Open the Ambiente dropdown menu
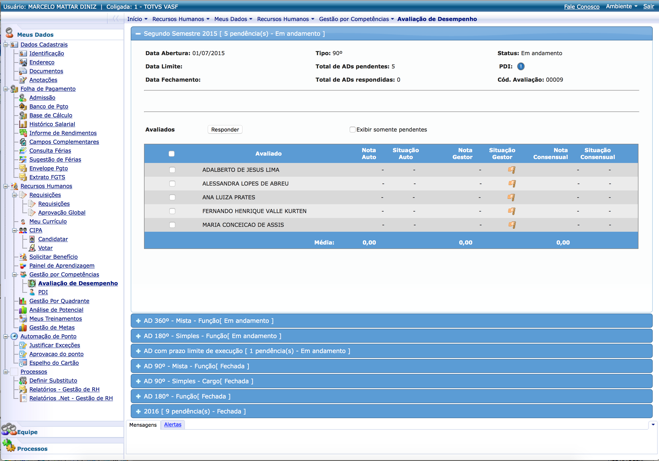Screen dimensions: 659x461 tap(621, 6)
